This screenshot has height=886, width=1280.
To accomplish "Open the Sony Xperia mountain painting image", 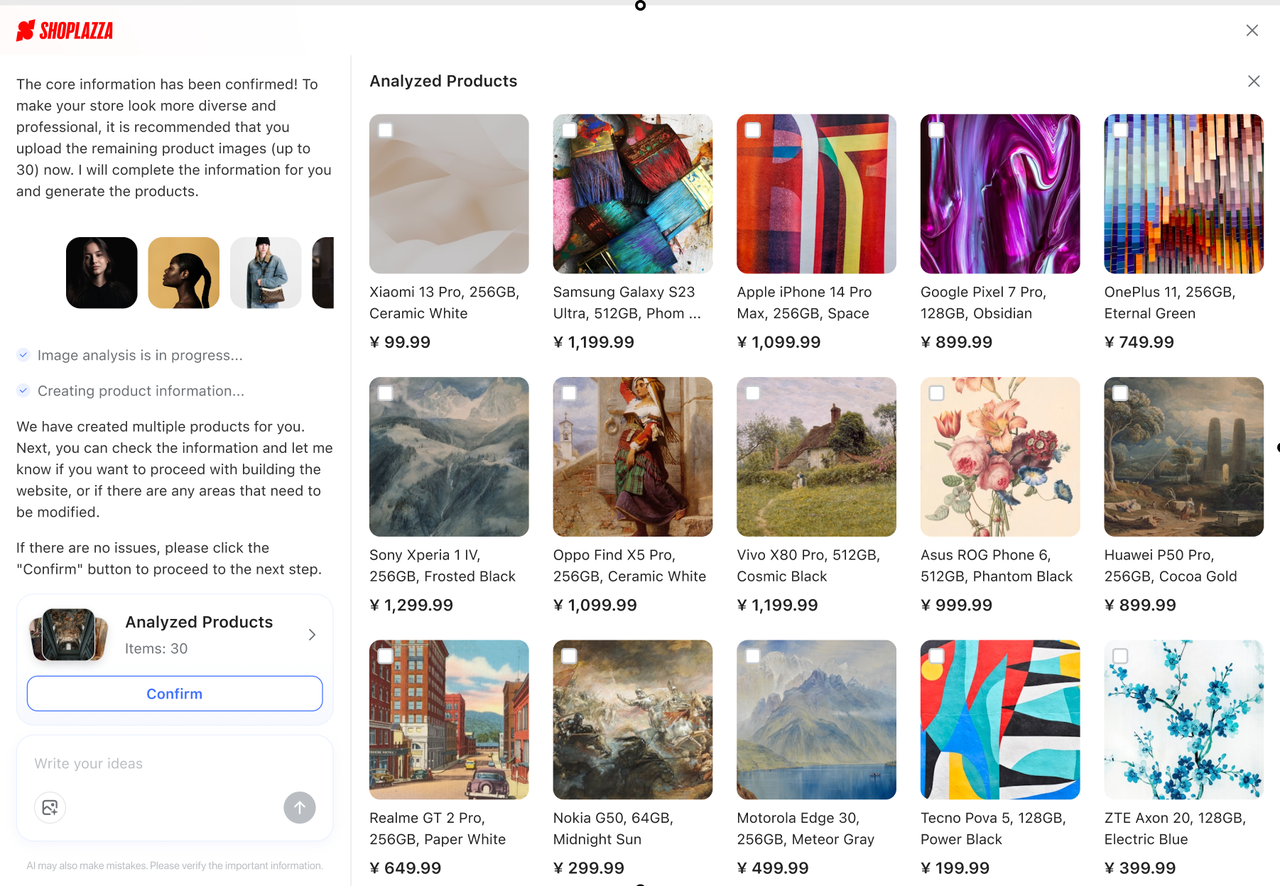I will [x=449, y=457].
